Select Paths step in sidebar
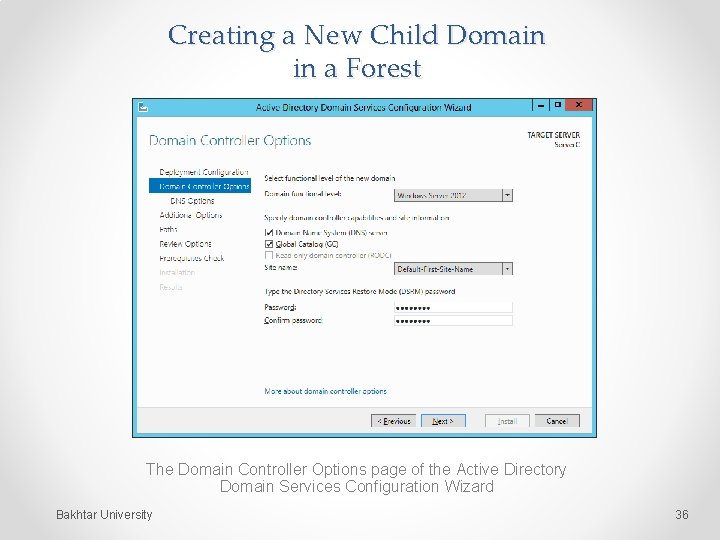This screenshot has height=540, width=720. click(x=168, y=229)
